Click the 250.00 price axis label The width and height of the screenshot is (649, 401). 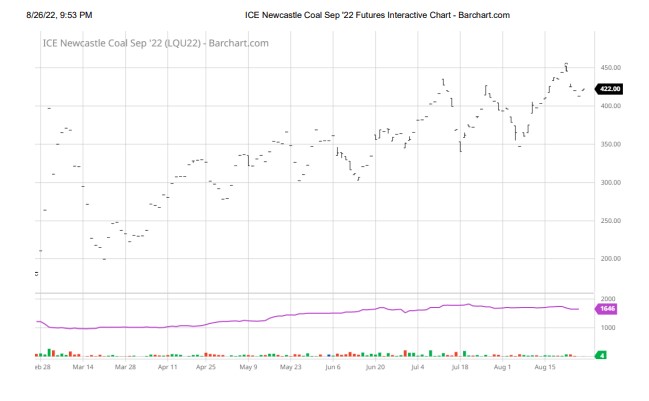pos(610,220)
